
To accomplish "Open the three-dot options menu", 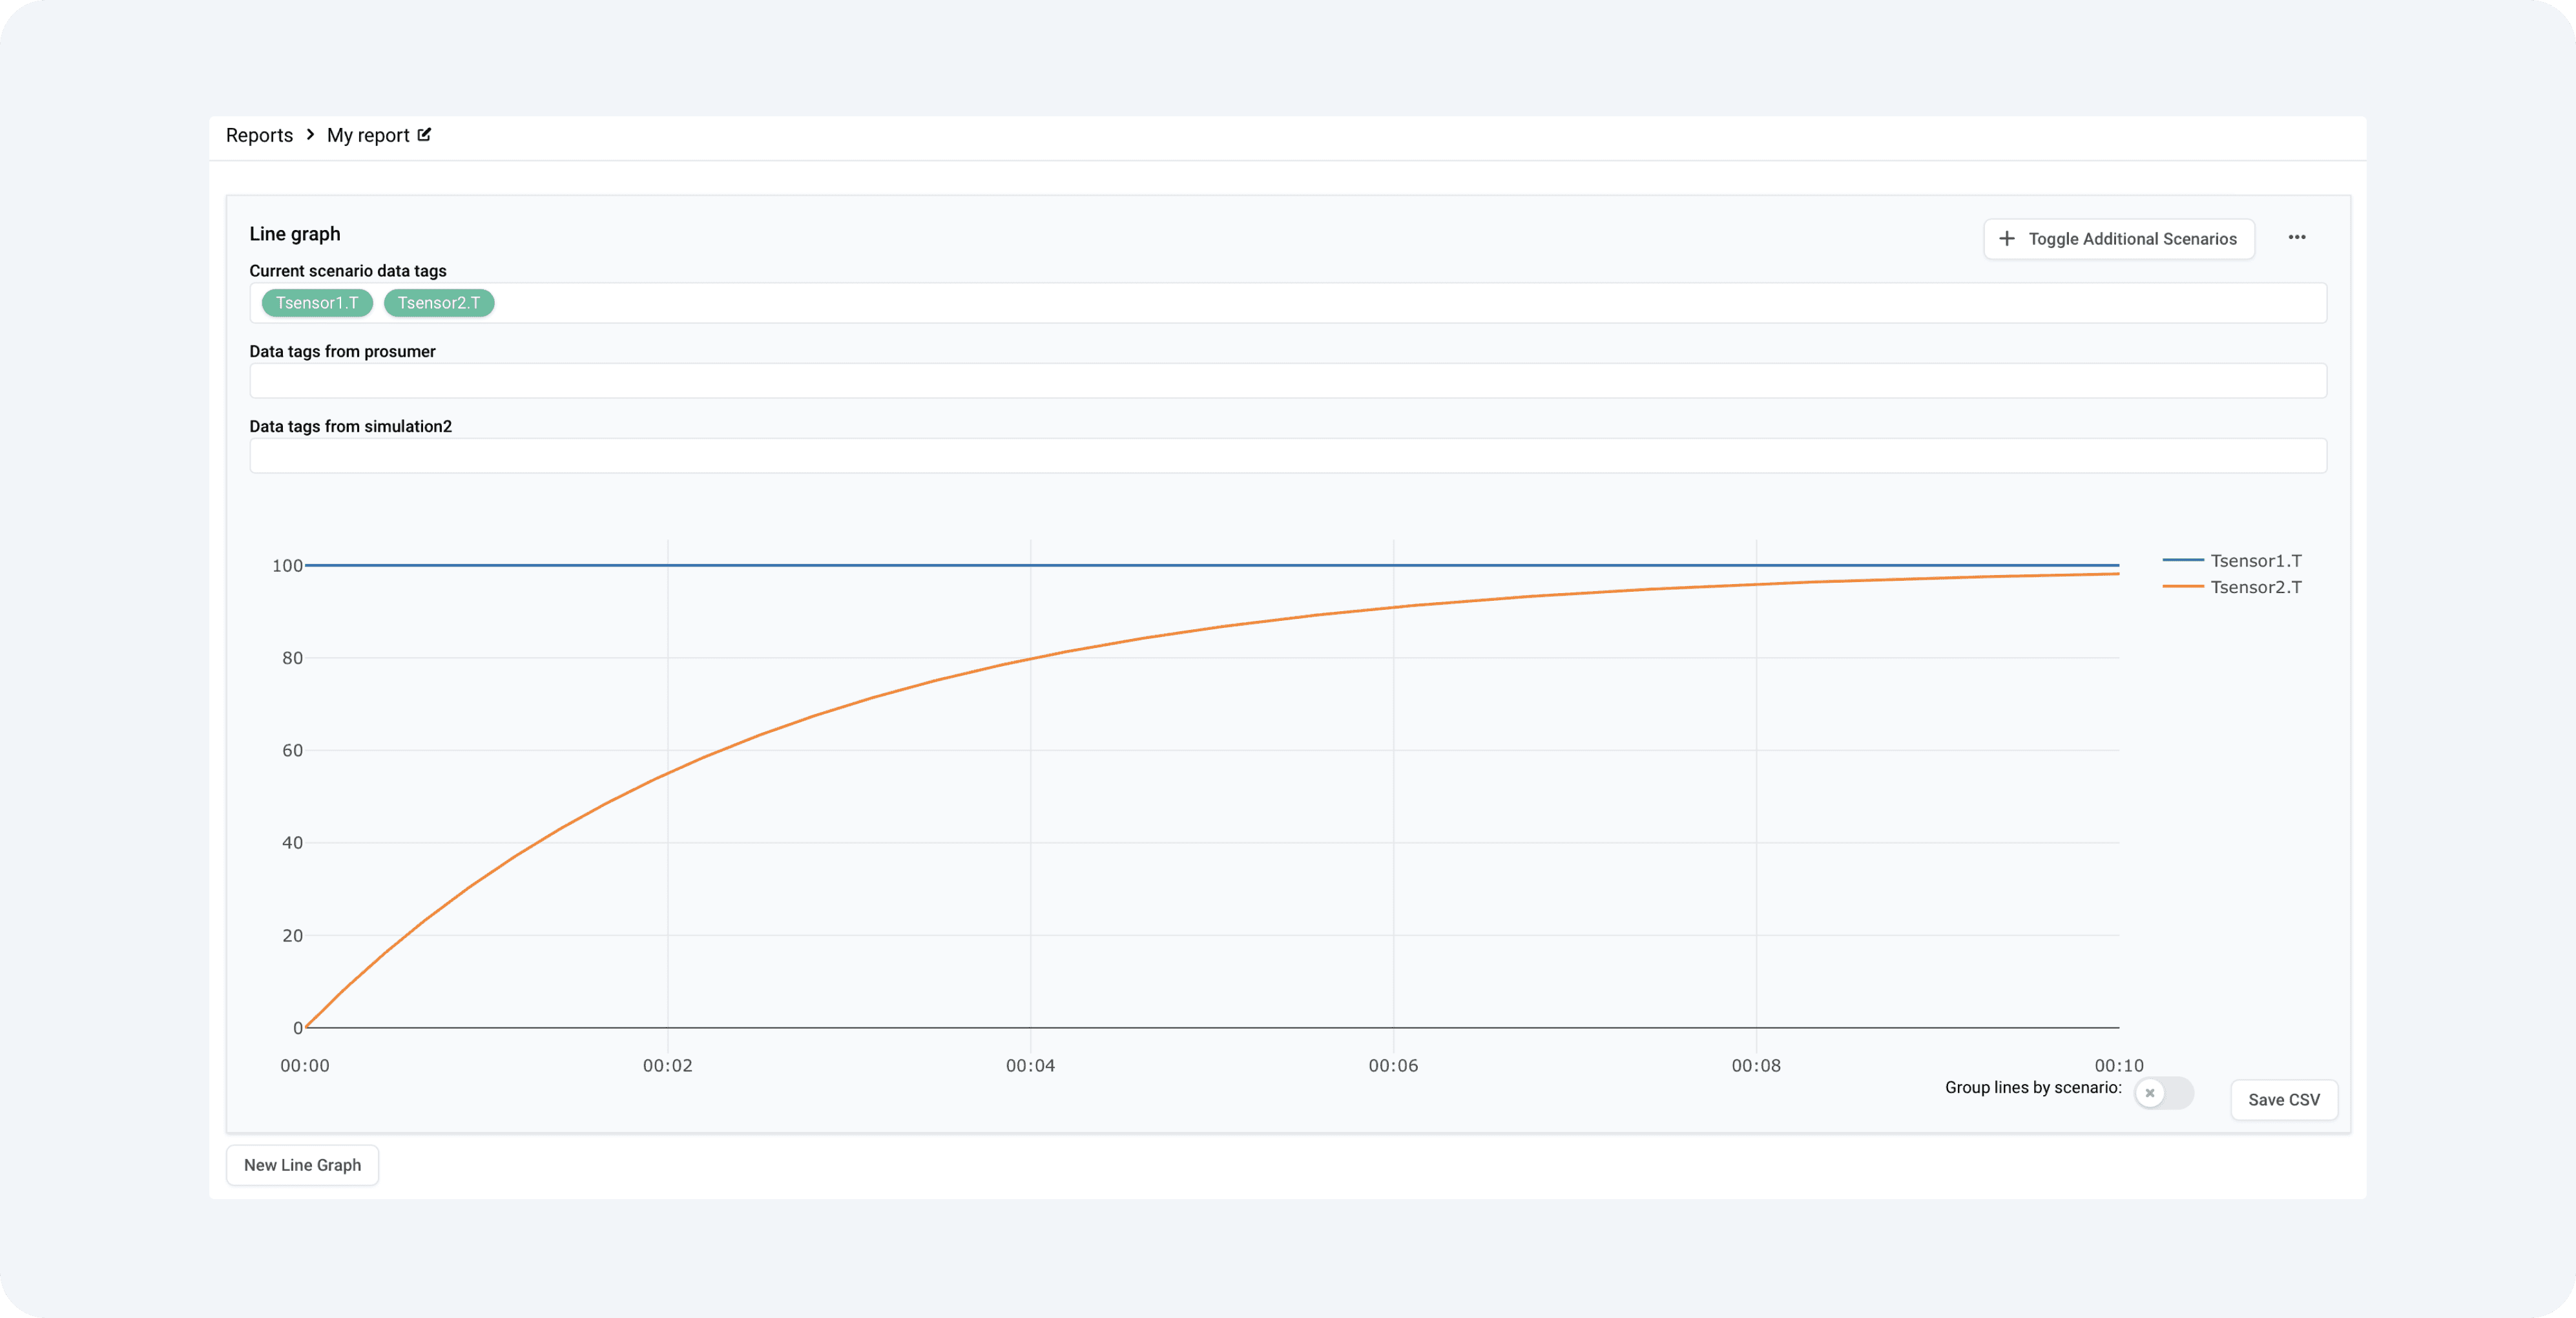I will [x=2297, y=237].
